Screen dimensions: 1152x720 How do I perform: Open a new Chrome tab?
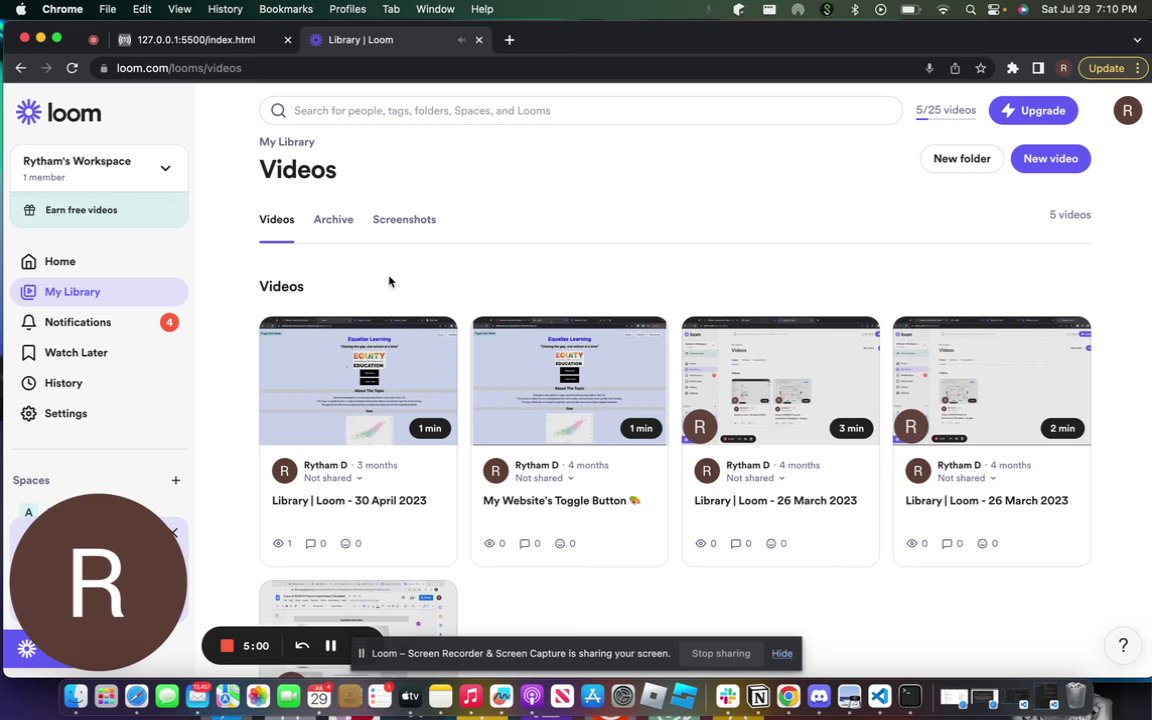[x=509, y=40]
